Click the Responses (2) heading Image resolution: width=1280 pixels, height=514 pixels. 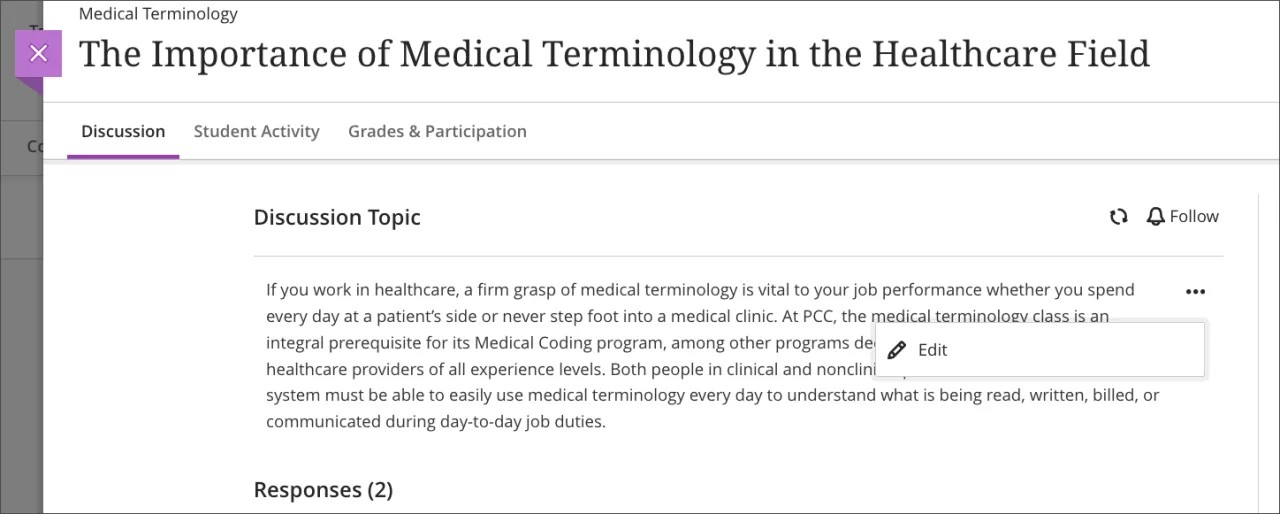323,490
